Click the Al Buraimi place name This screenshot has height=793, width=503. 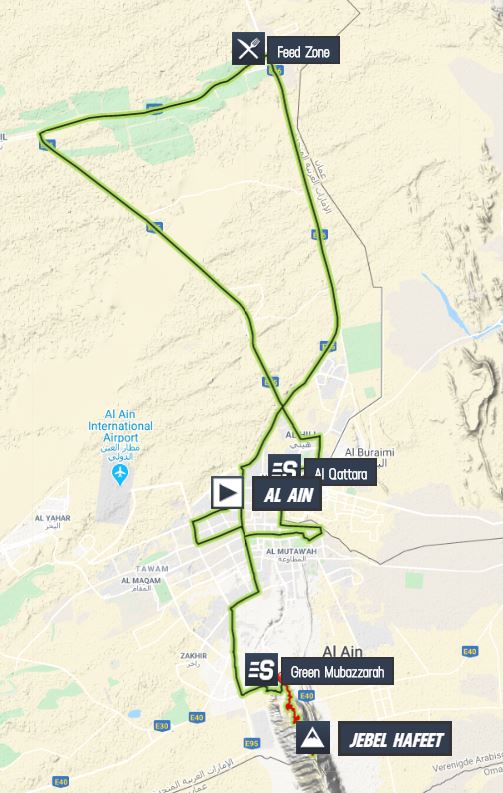coord(370,452)
